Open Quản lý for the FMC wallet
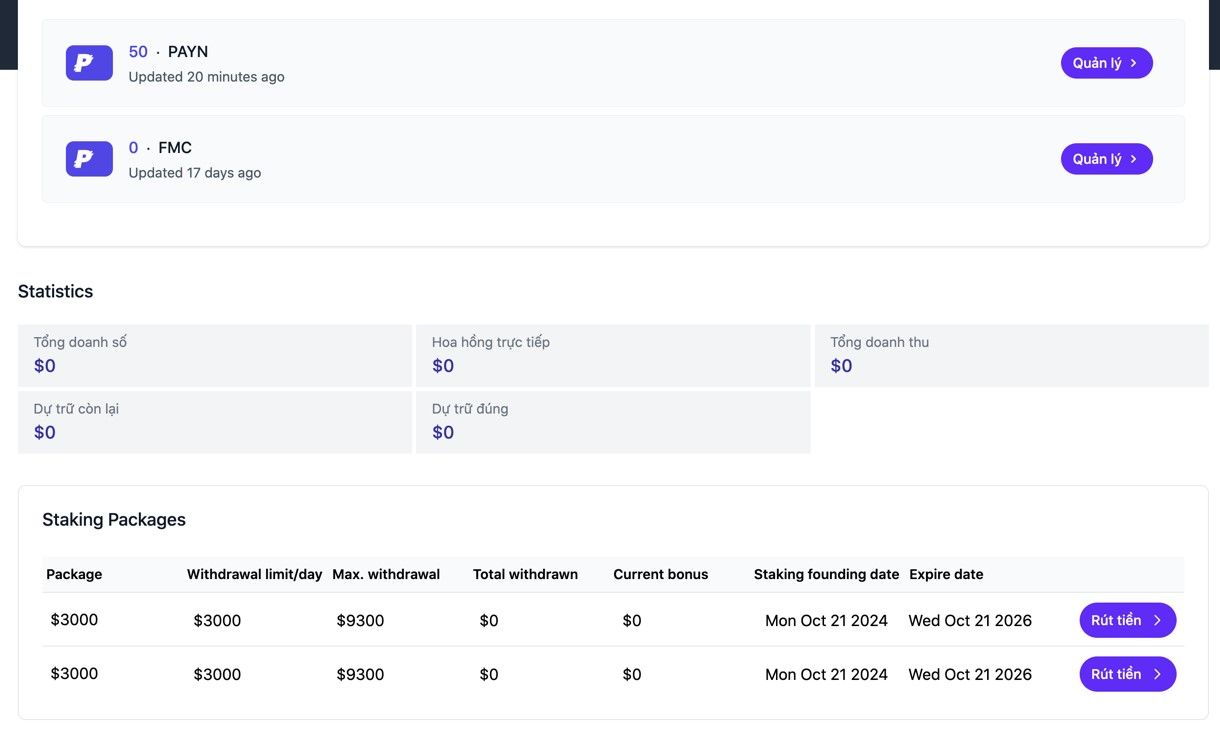This screenshot has height=737, width=1220. pyautogui.click(x=1106, y=159)
